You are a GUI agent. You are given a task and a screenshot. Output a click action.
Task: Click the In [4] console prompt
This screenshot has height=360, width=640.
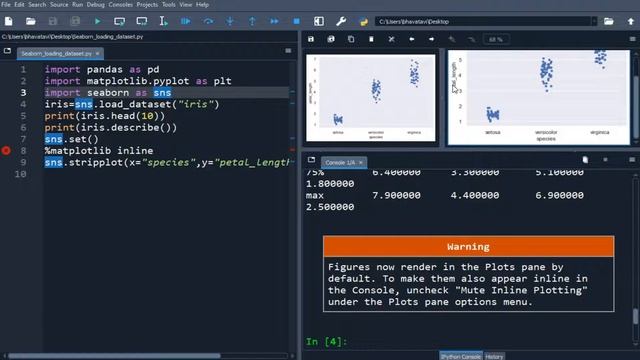(x=327, y=342)
